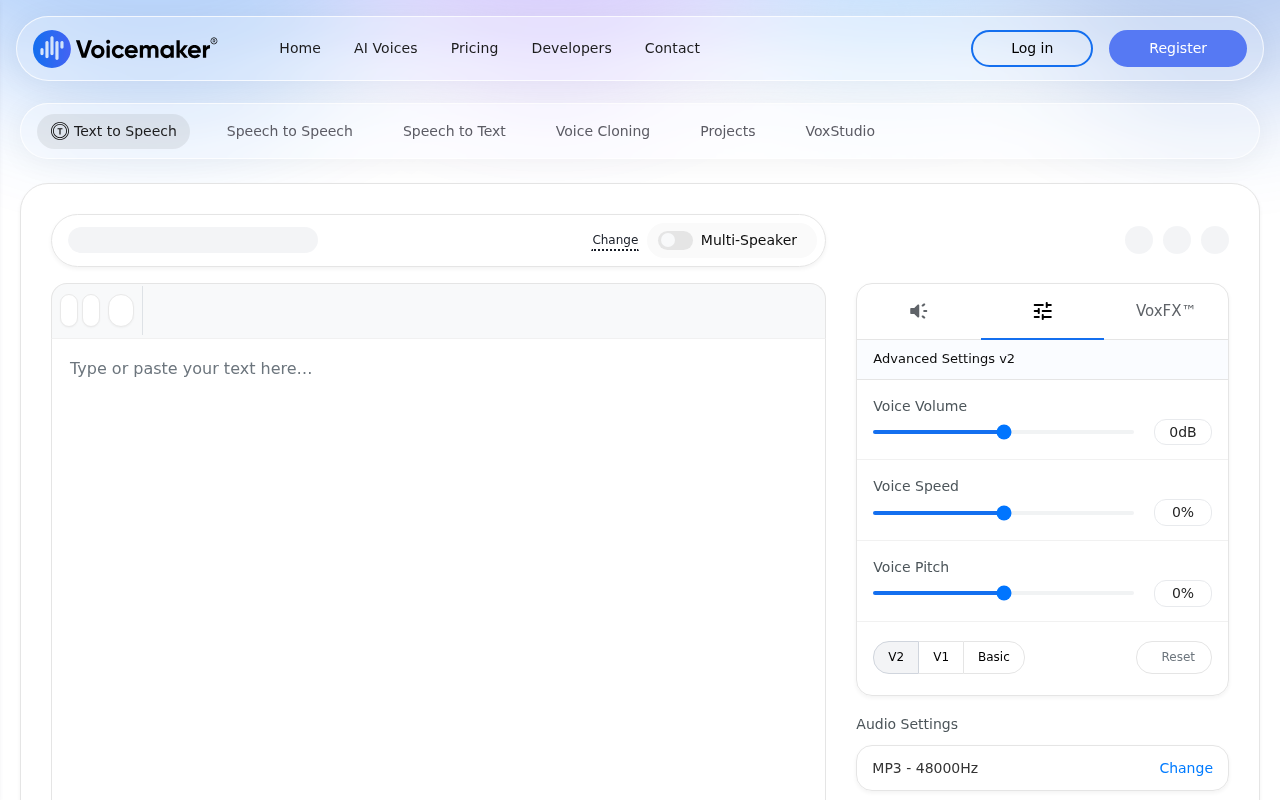The width and height of the screenshot is (1280, 800).
Task: Click the Voice Speed slider handle
Action: pyautogui.click(x=1004, y=513)
